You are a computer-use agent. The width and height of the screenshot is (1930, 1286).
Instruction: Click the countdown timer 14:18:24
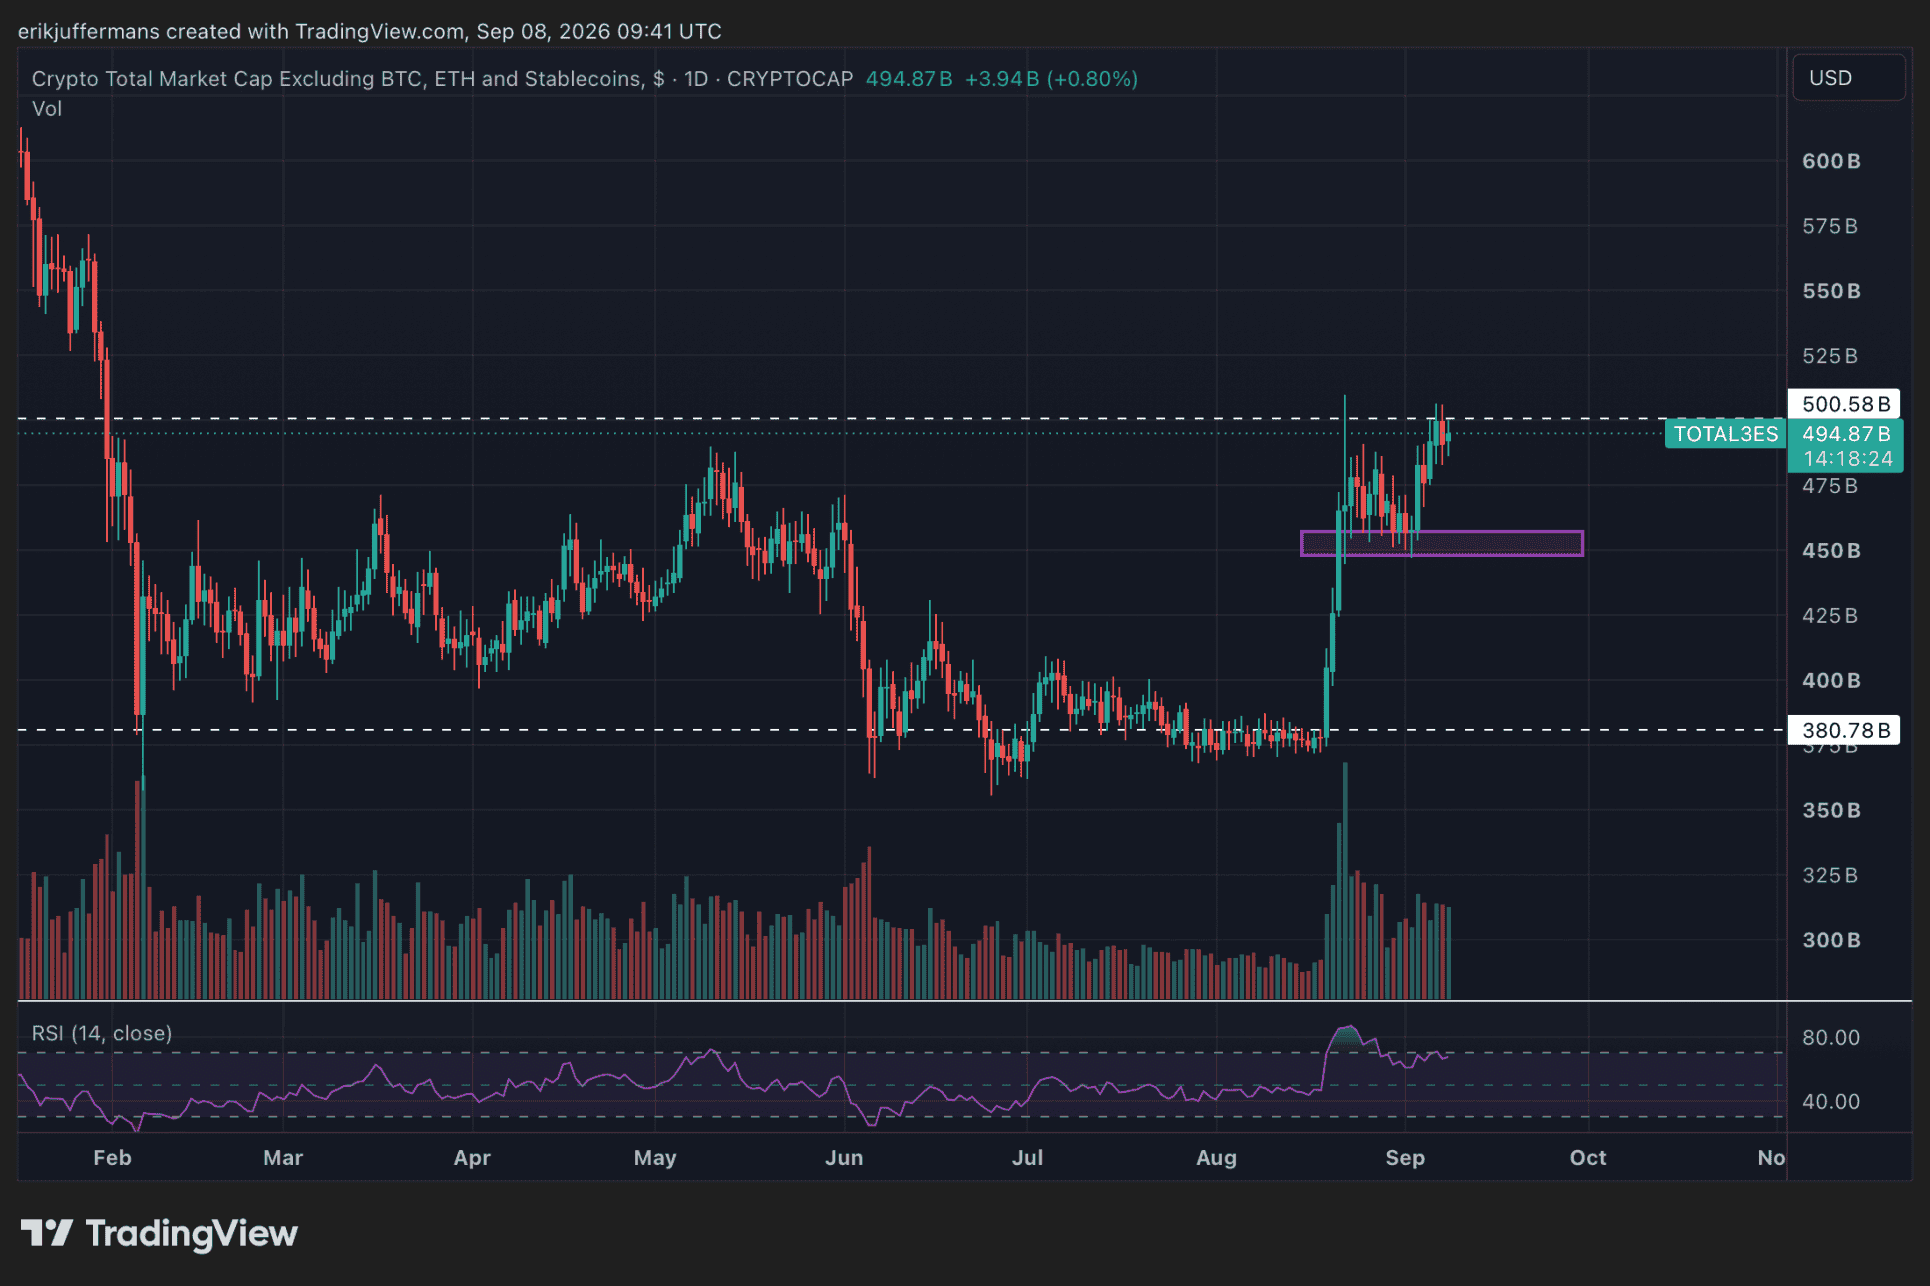click(1848, 459)
